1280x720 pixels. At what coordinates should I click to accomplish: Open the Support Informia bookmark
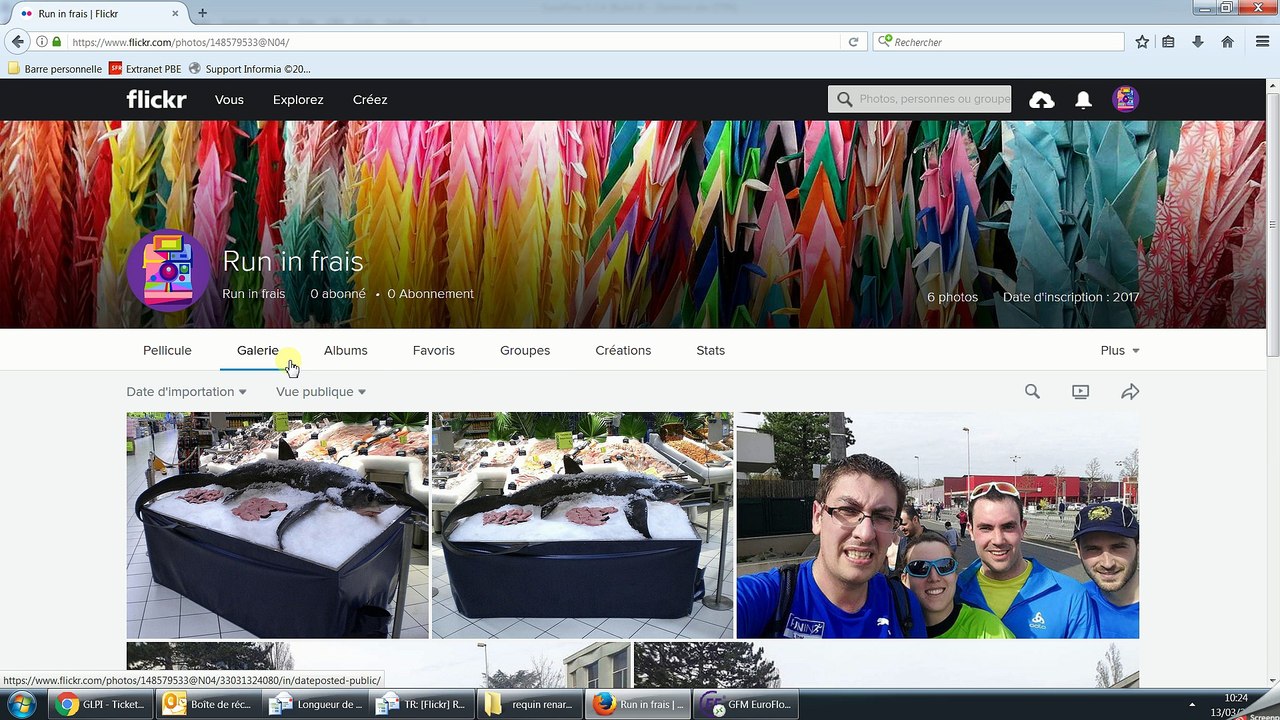[x=250, y=69]
